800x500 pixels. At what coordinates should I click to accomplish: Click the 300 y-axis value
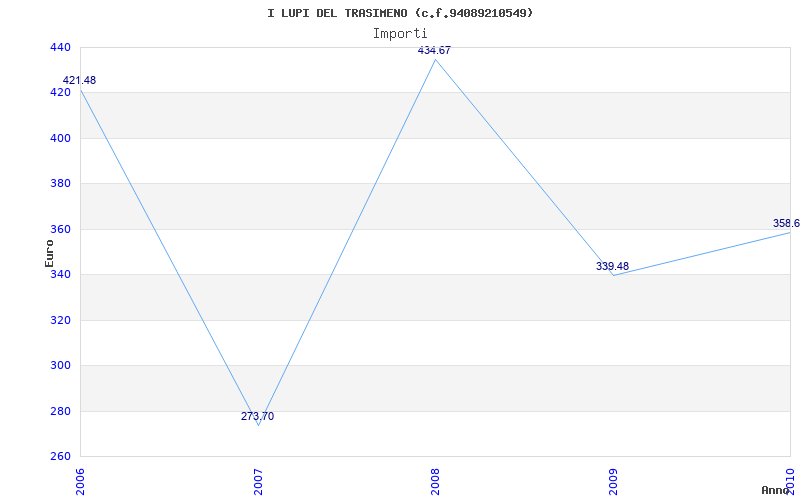[60, 365]
